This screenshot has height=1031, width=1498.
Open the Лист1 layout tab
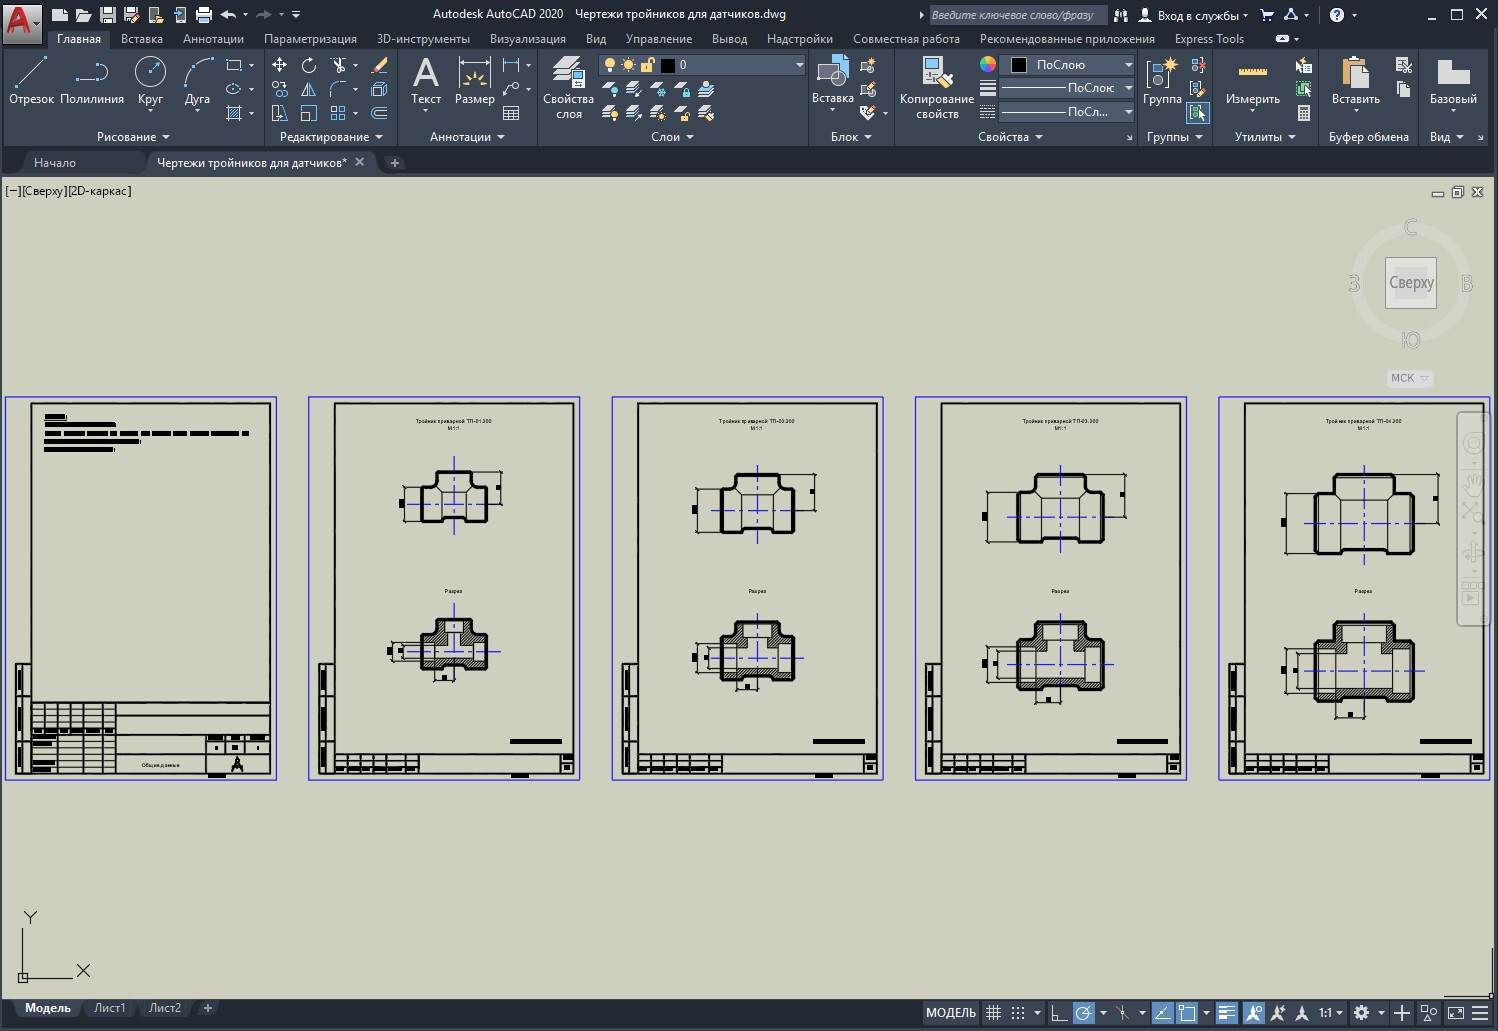tap(109, 1008)
